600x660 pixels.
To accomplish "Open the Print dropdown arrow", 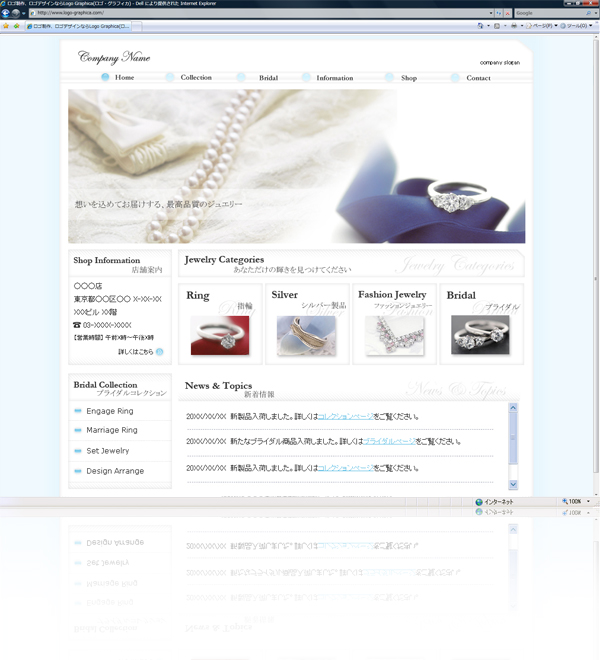I will [x=522, y=26].
